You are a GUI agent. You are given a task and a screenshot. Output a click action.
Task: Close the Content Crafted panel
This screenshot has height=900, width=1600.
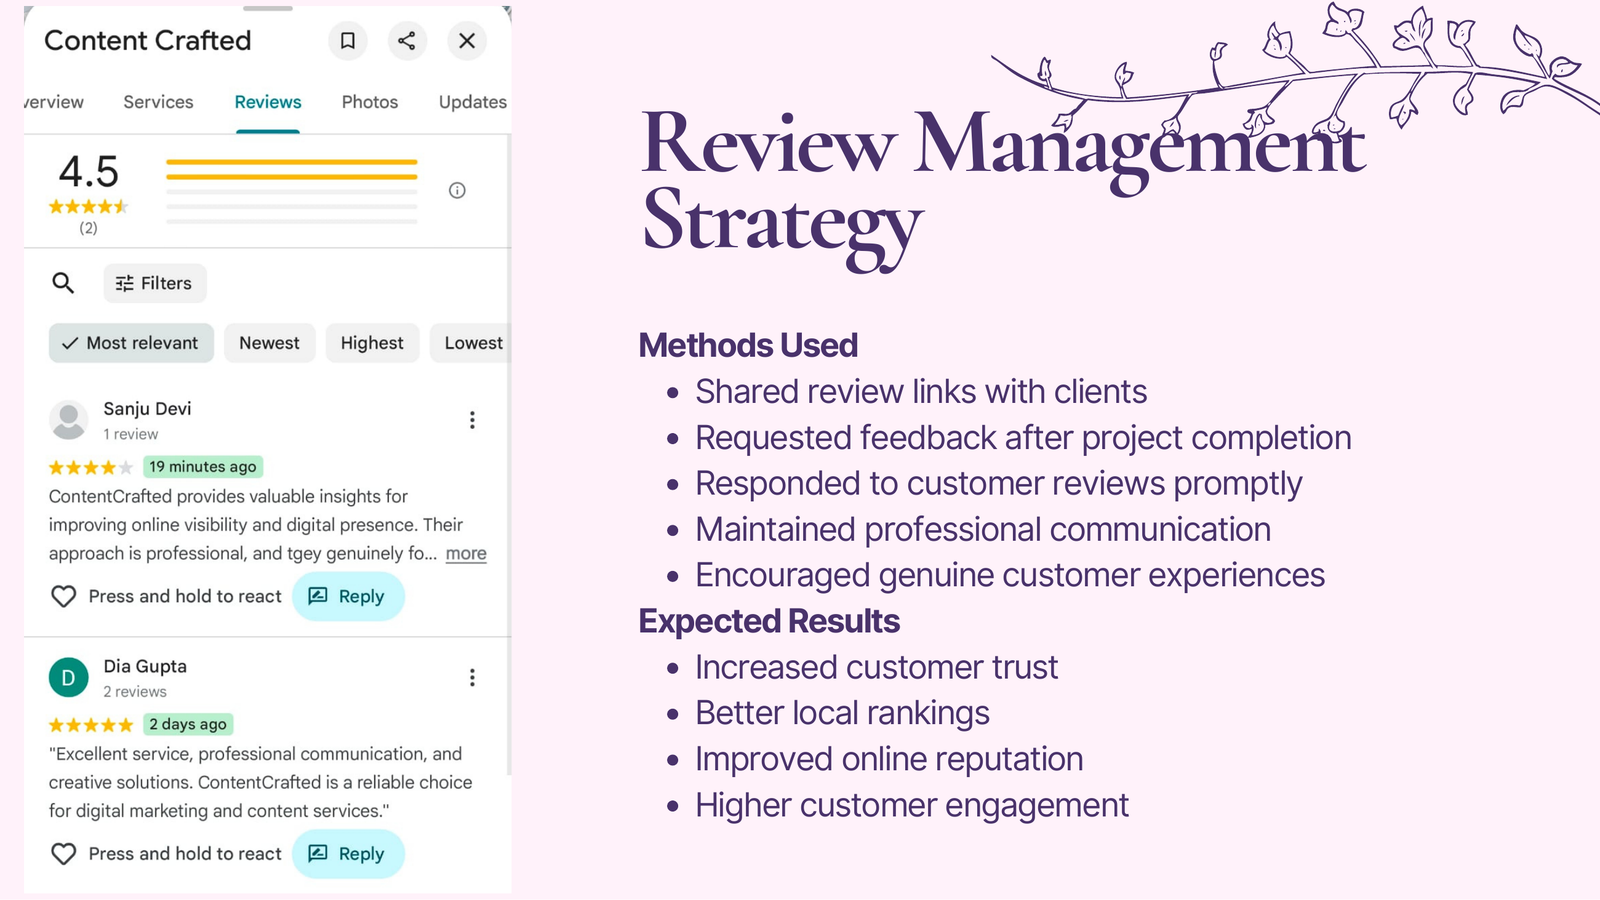click(x=467, y=41)
